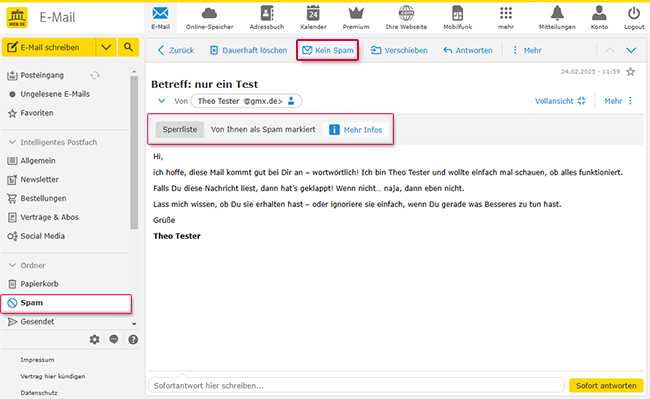Refresh the inbox with the reload icon

point(95,75)
